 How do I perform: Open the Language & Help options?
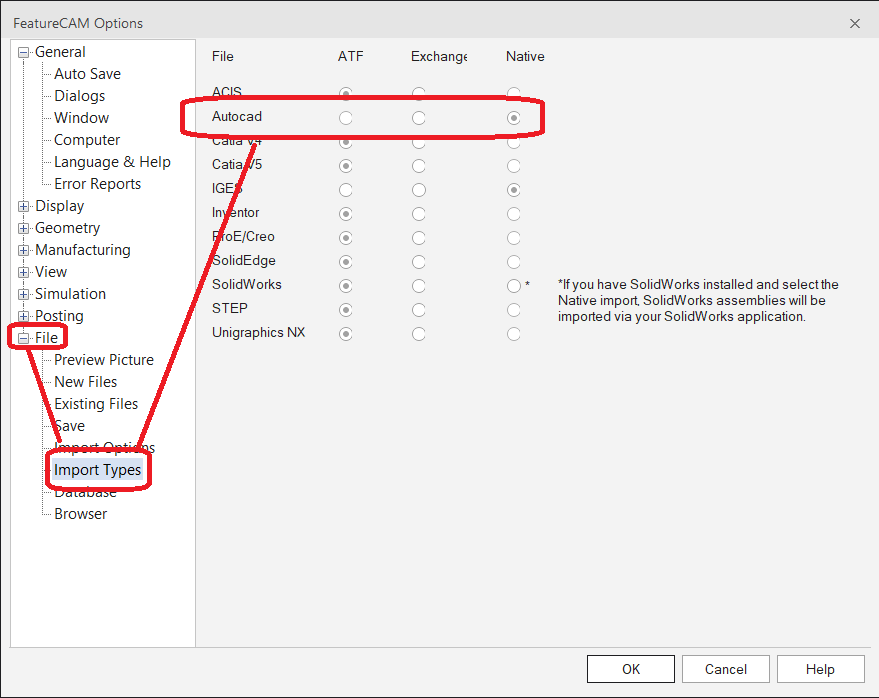110,161
